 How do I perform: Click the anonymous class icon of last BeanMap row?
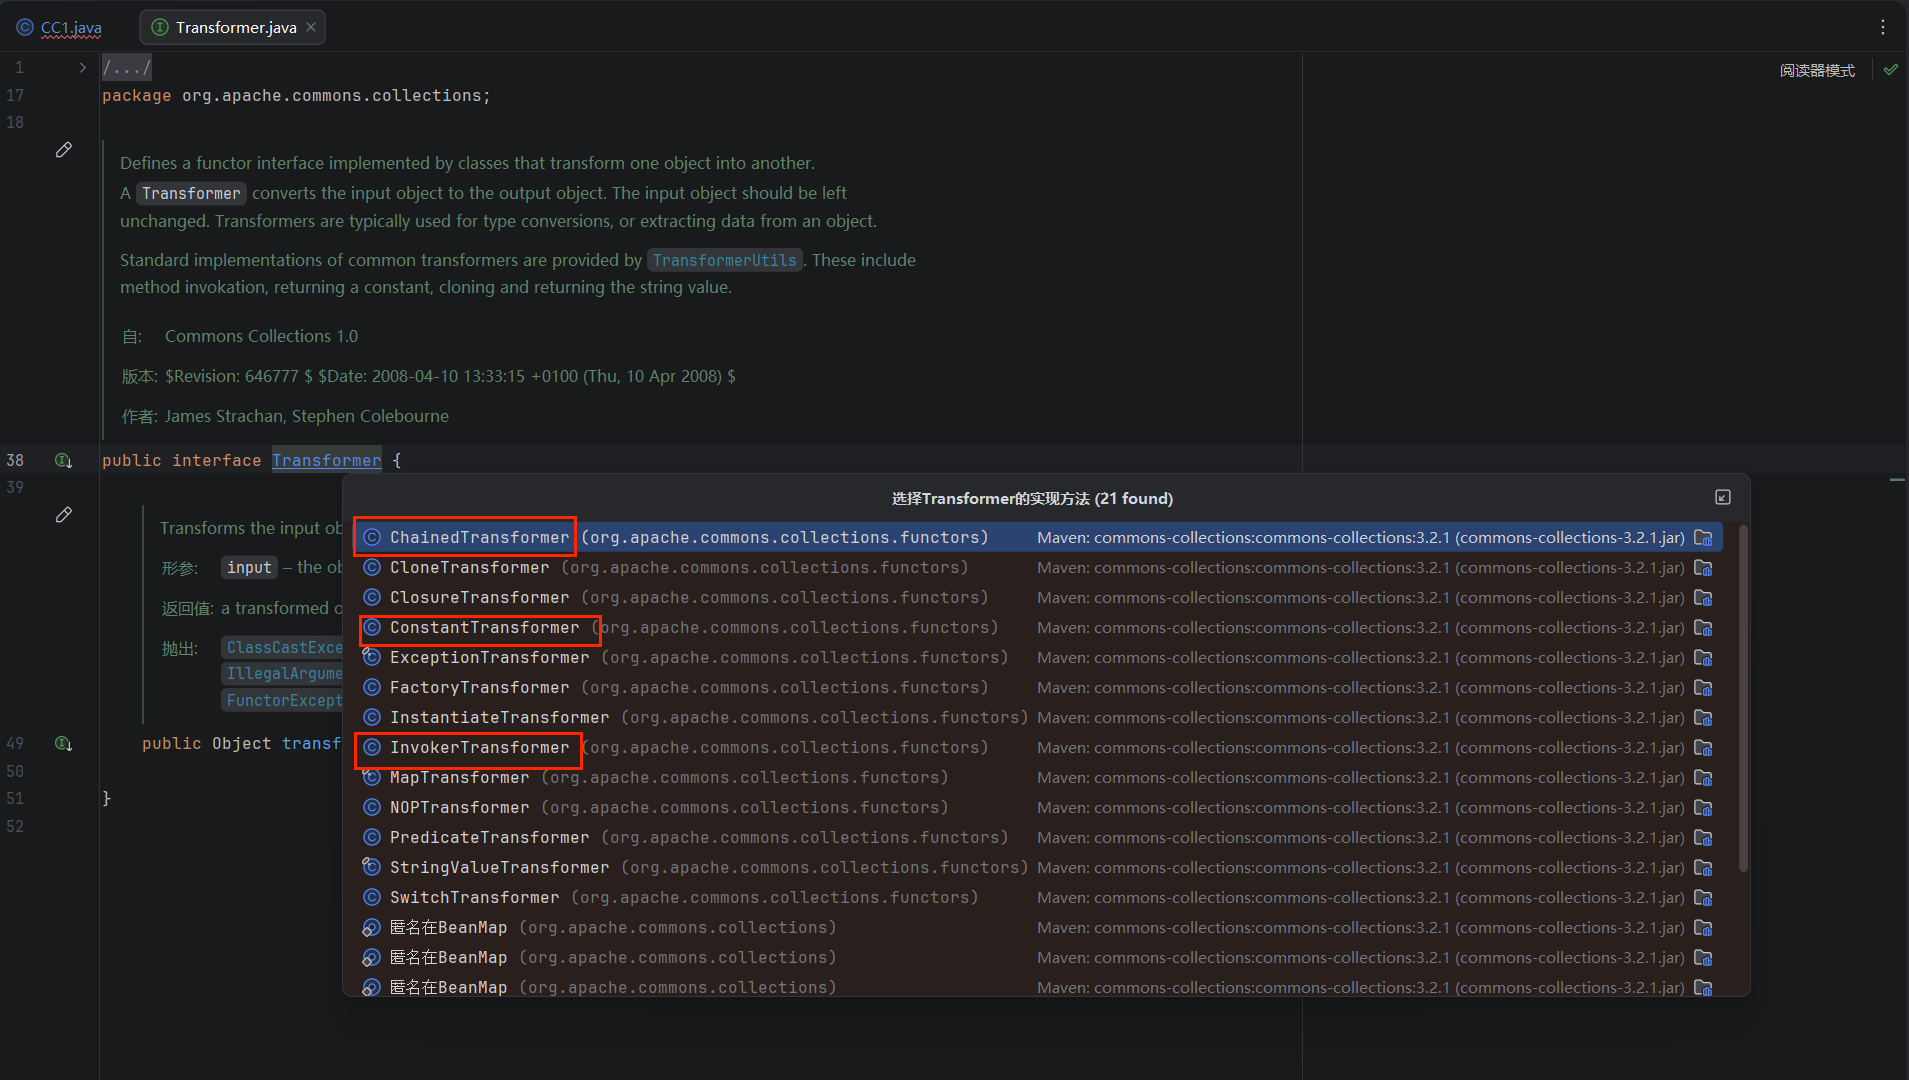pos(371,987)
